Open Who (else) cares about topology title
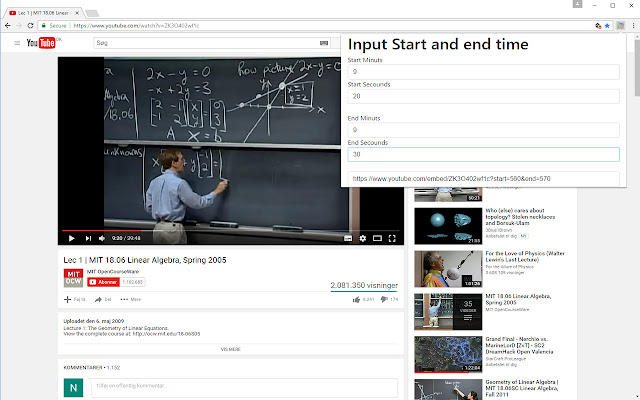Viewport: 640px width, 400px height. pos(520,217)
